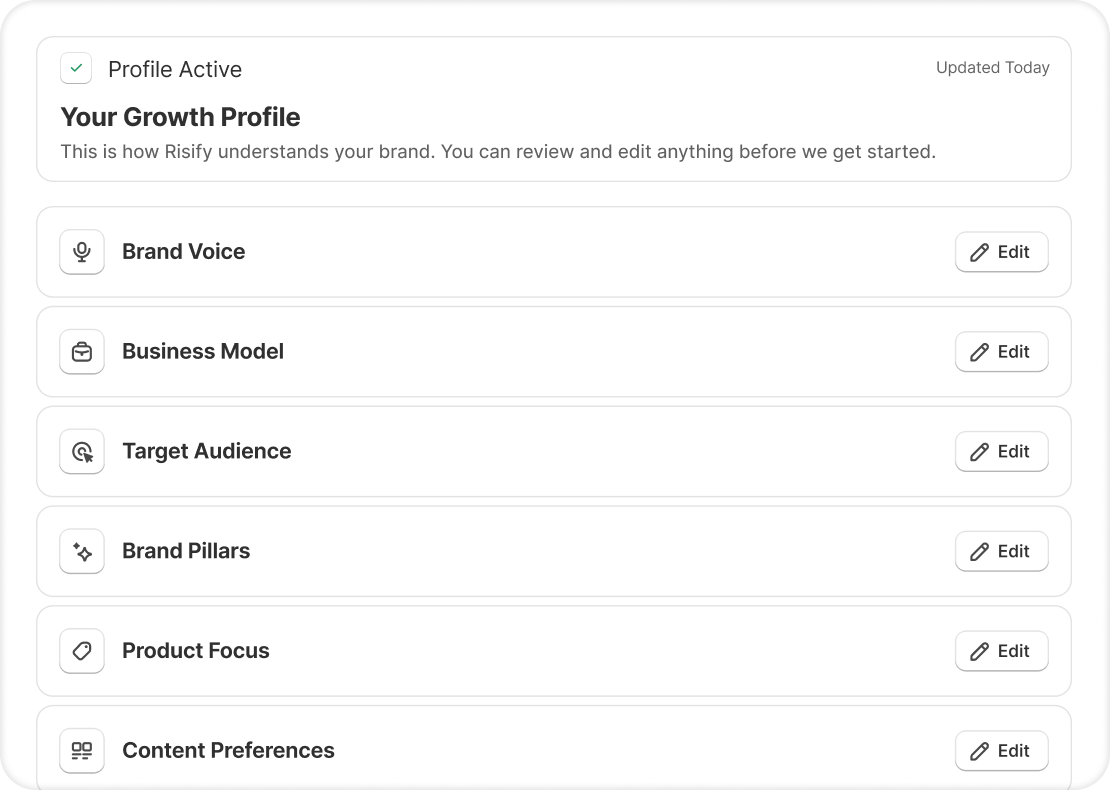Click the Product Focus tag icon
Viewport: 1110px width, 790px height.
coord(82,651)
